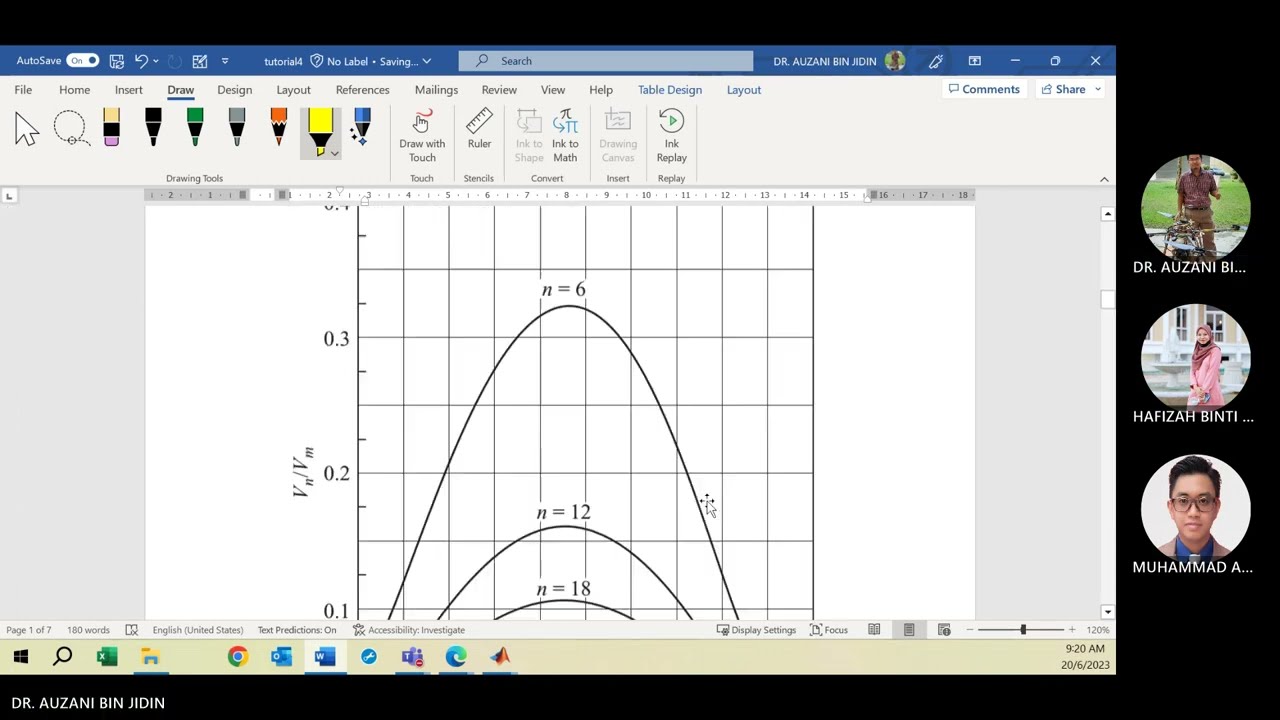
Task: Open MATLAB from the taskbar
Action: tap(500, 657)
